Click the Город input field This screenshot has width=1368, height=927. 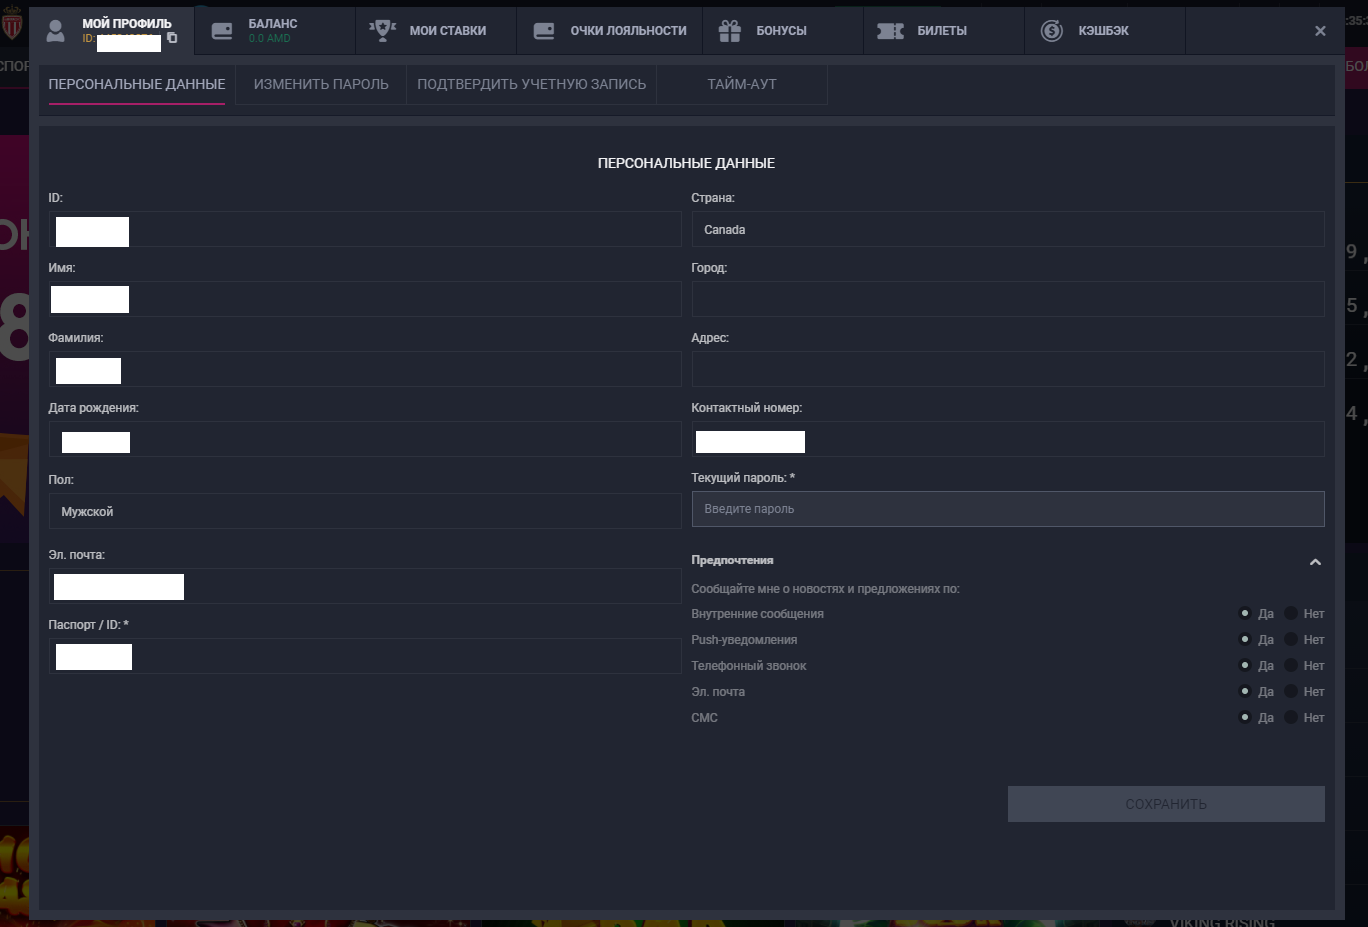[1008, 299]
